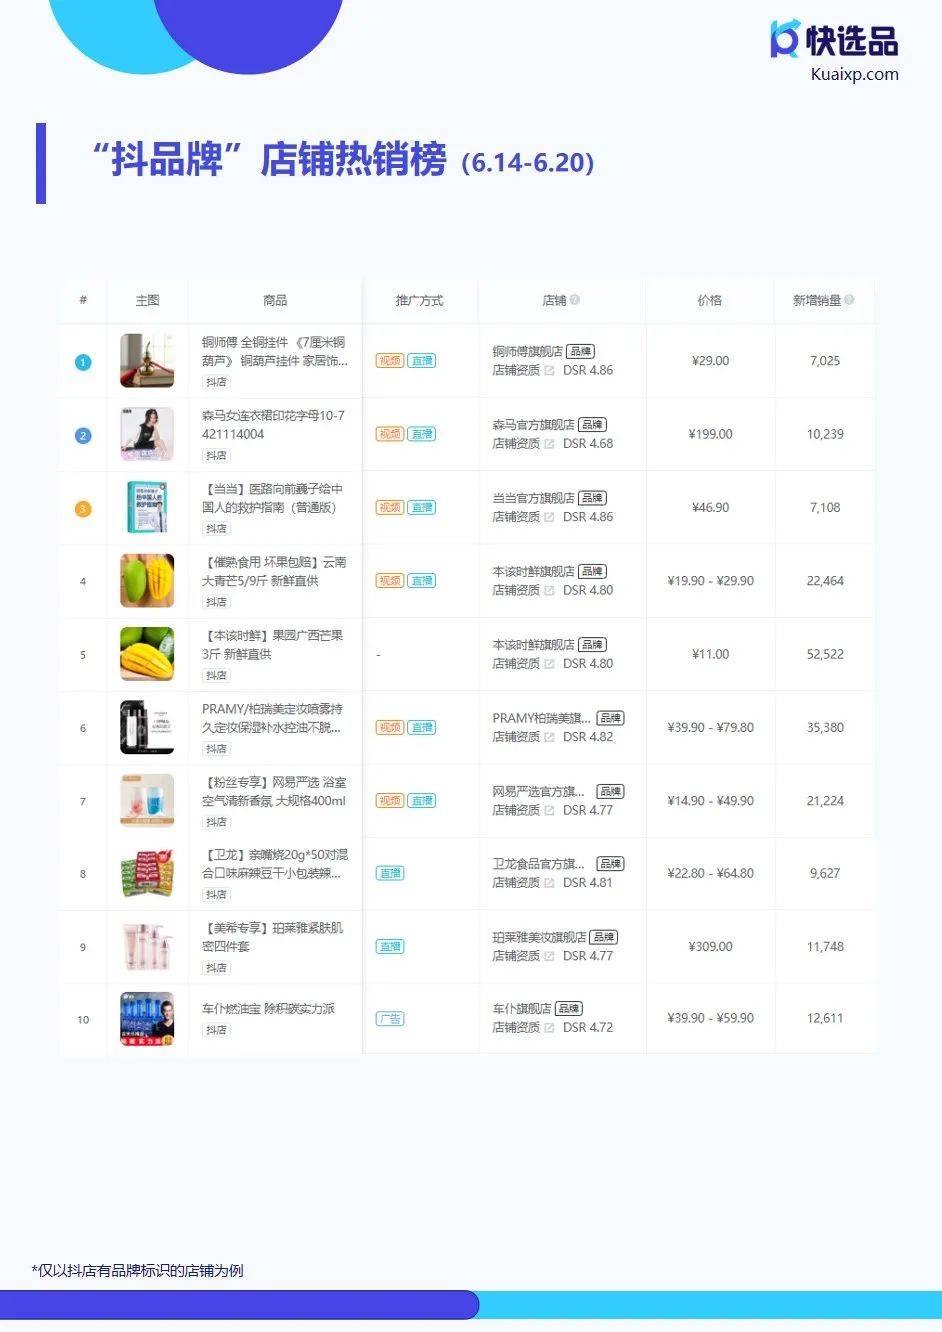Open 当当官方旗舰店 store link
This screenshot has height=1332, width=942.
533,498
